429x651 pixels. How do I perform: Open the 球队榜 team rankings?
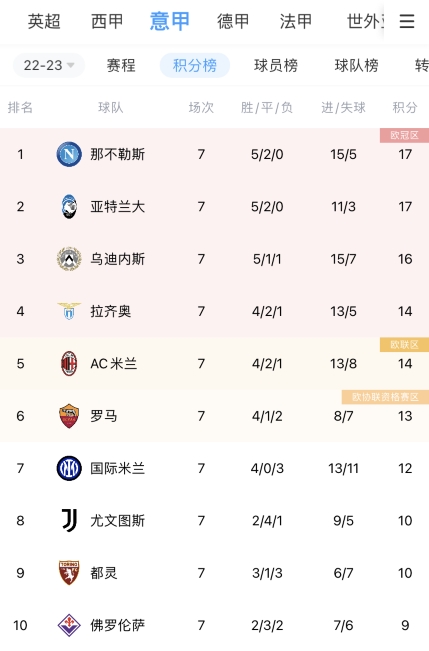point(356,66)
